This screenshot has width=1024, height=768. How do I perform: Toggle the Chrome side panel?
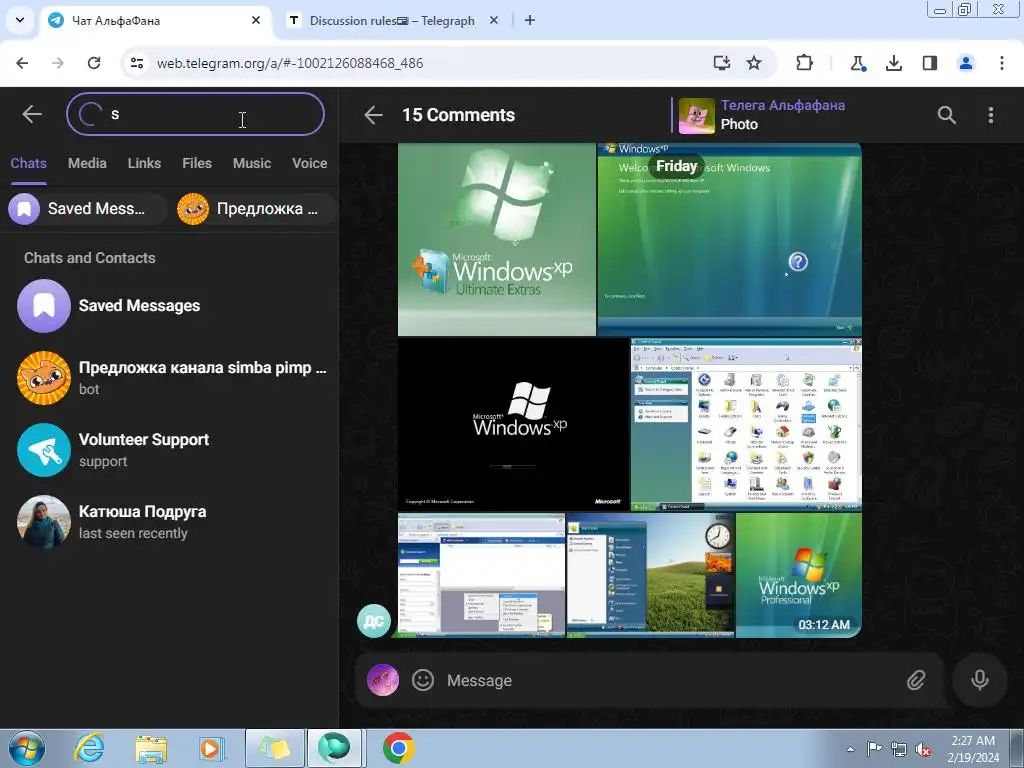pos(930,63)
